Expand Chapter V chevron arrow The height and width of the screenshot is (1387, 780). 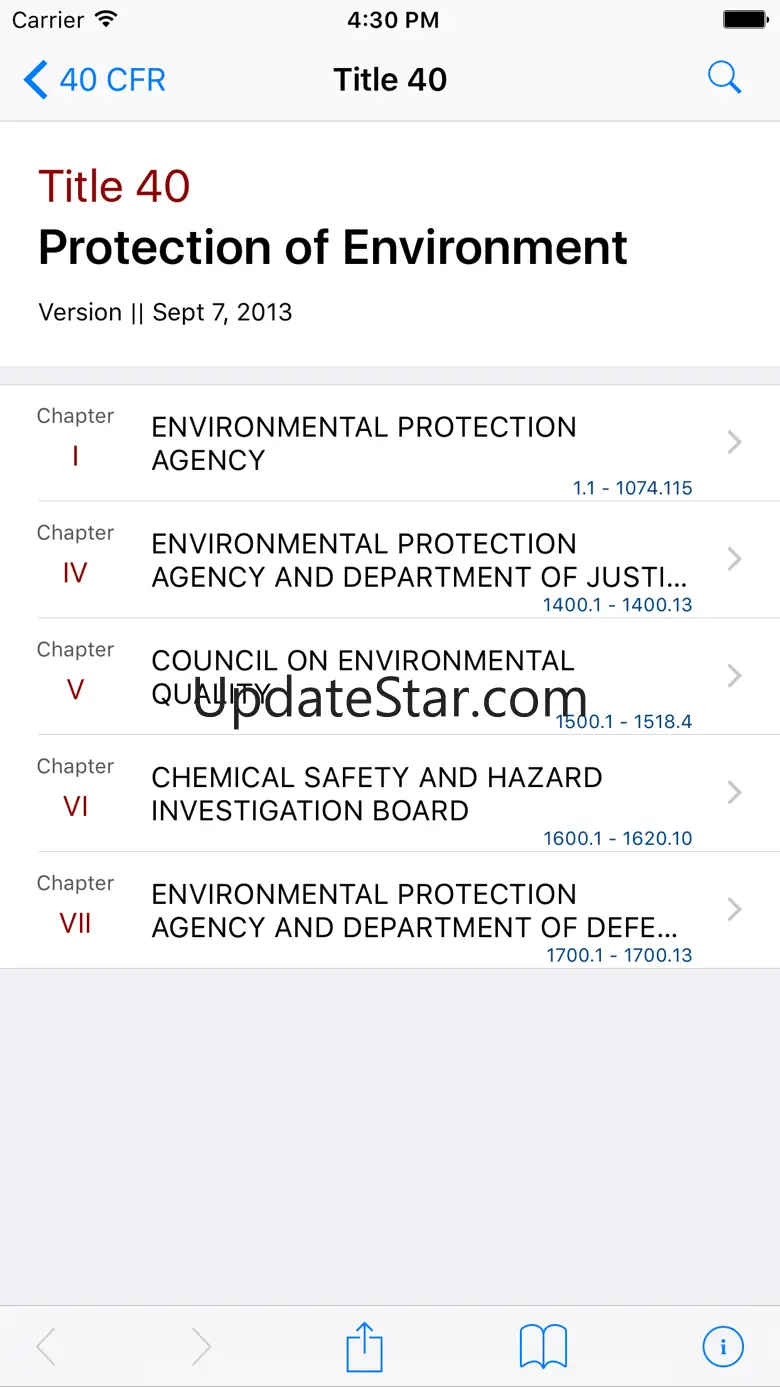pos(735,676)
